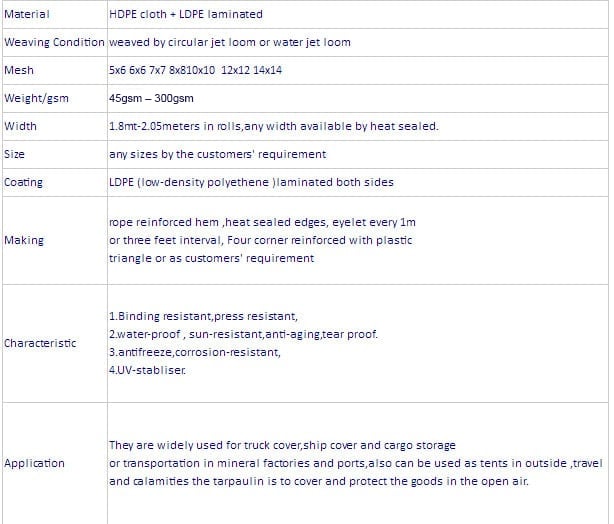614x524 pixels.
Task: Select the rope reinforced hem line
Action: 262,222
